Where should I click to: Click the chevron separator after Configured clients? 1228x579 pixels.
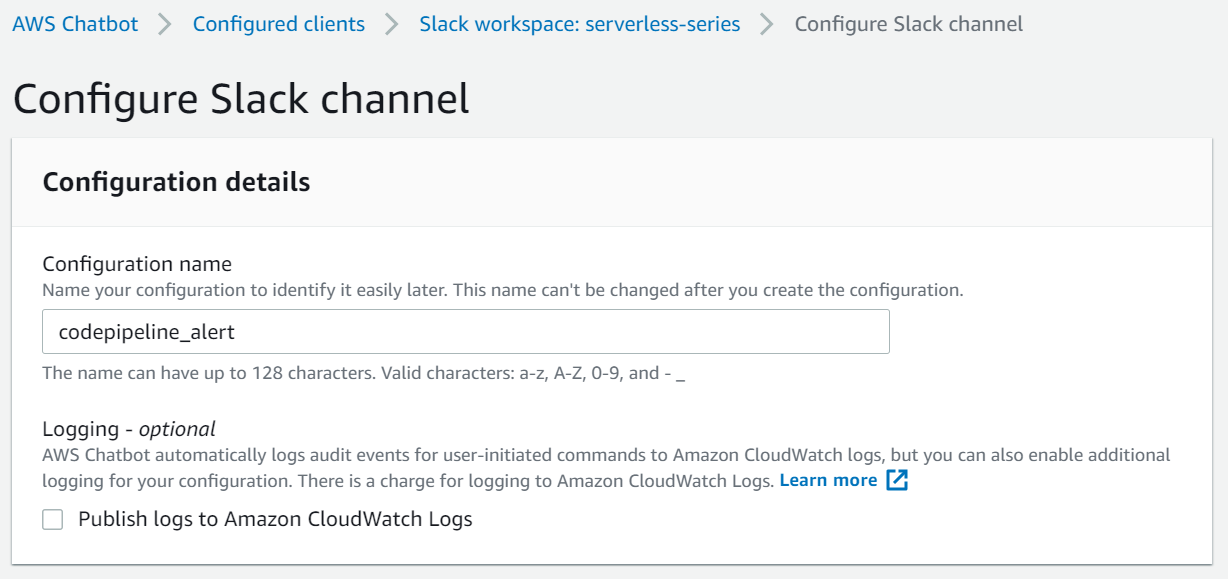tap(392, 24)
